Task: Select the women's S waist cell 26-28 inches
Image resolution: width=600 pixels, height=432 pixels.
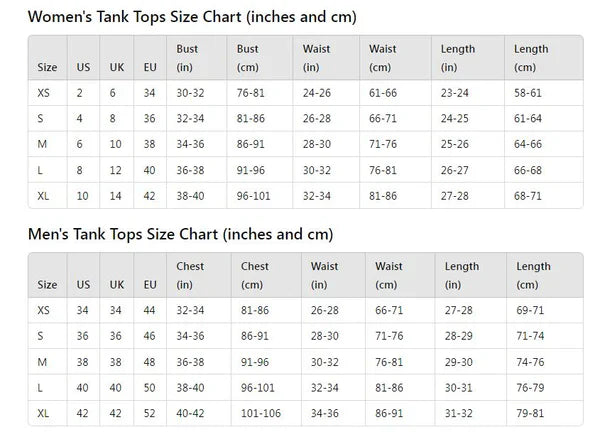Action: click(316, 118)
